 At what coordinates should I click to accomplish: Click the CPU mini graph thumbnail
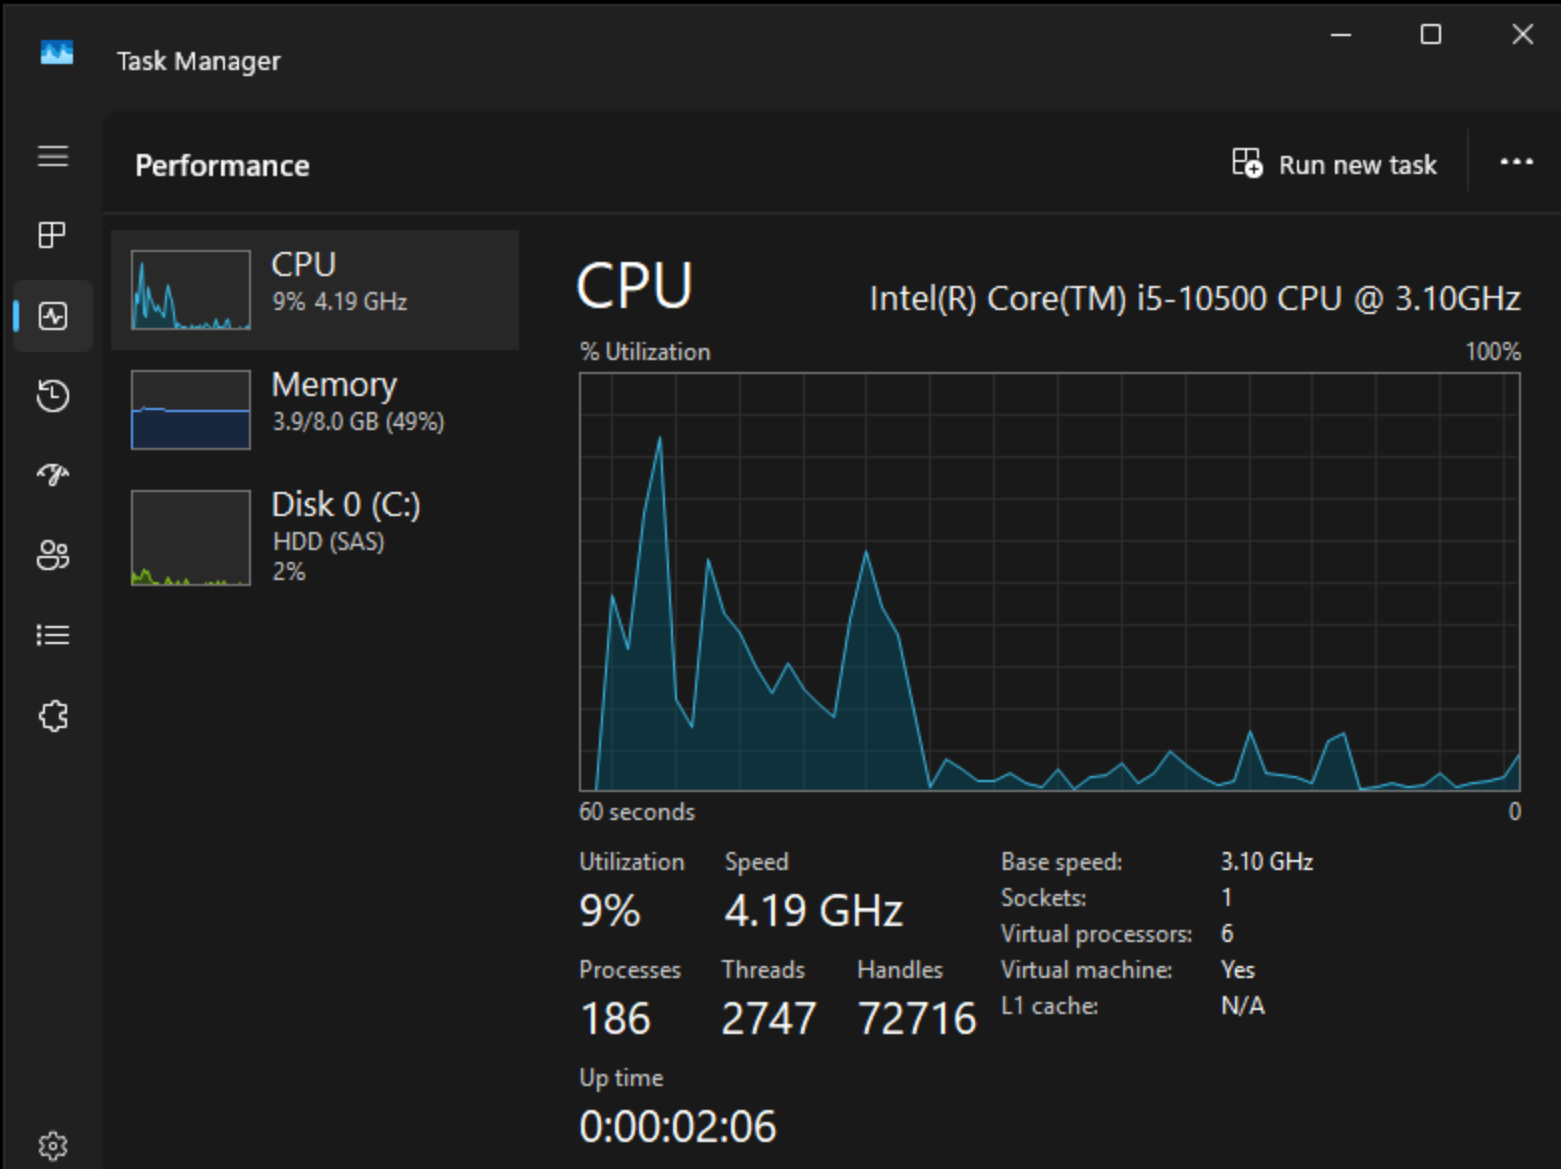[191, 290]
